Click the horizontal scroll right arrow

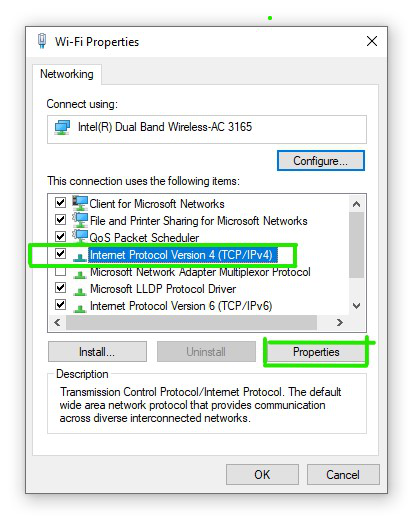pos(340,322)
